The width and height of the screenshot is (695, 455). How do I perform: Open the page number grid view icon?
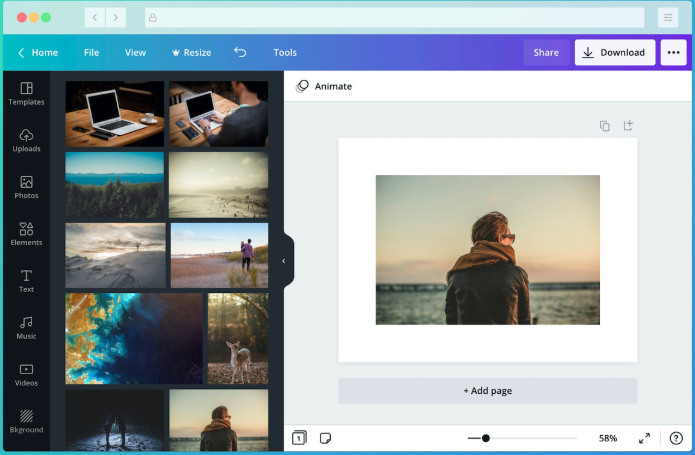click(x=299, y=438)
